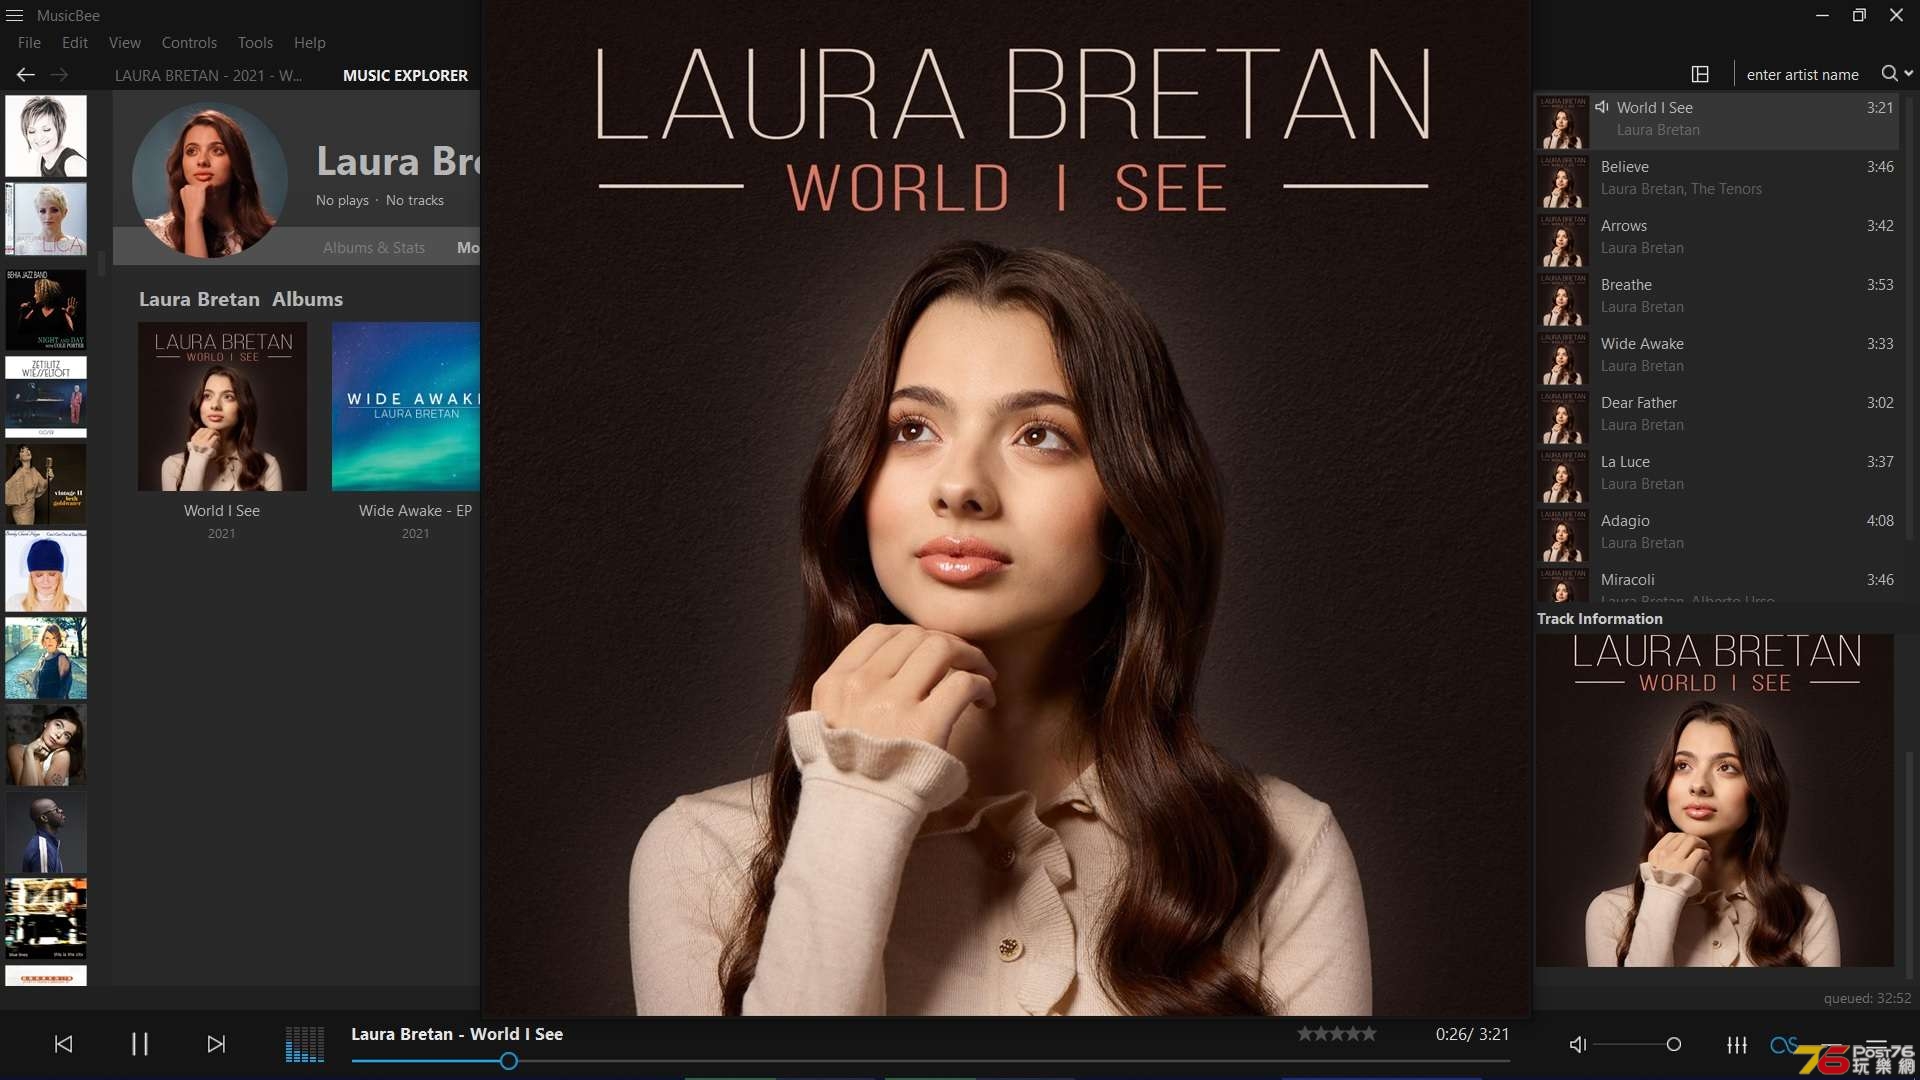This screenshot has height=1080, width=1920.
Task: Select the Believe track in the playlist
Action: (x=1718, y=178)
